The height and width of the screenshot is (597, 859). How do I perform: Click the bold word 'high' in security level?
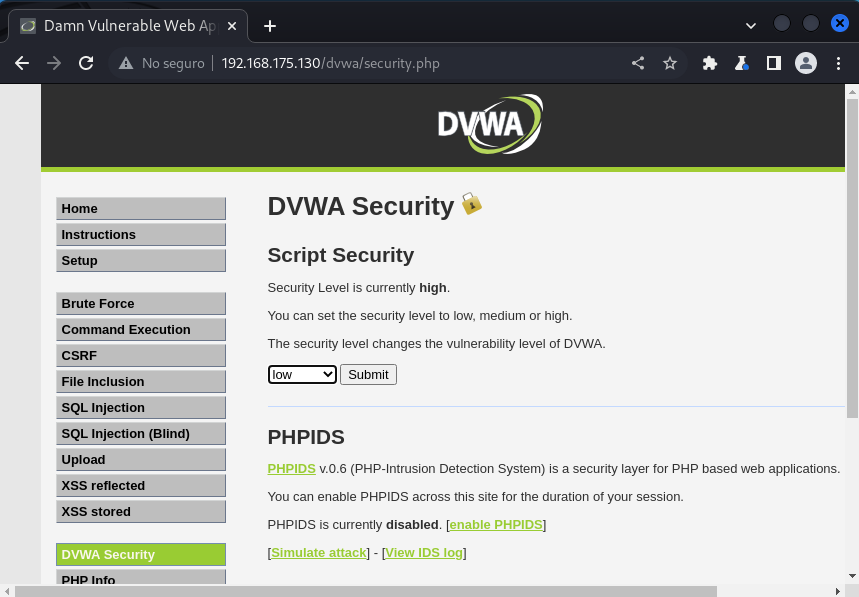(x=433, y=288)
